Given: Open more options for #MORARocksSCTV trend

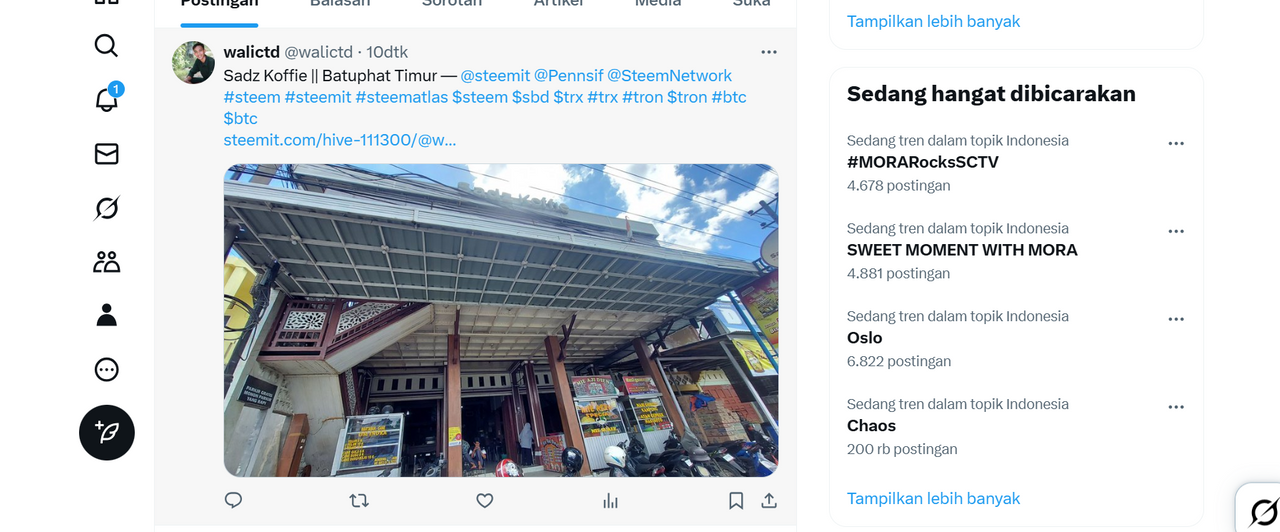Looking at the screenshot, I should [1176, 143].
